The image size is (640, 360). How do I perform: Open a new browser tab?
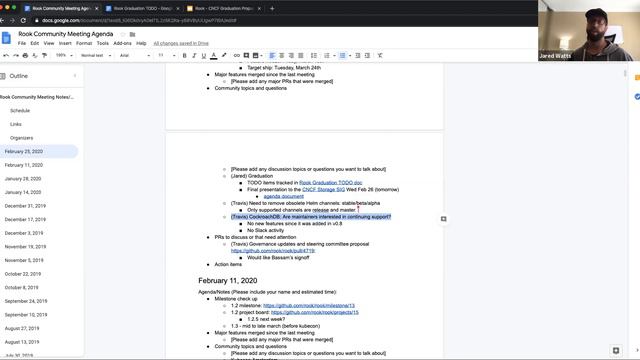[272, 8]
